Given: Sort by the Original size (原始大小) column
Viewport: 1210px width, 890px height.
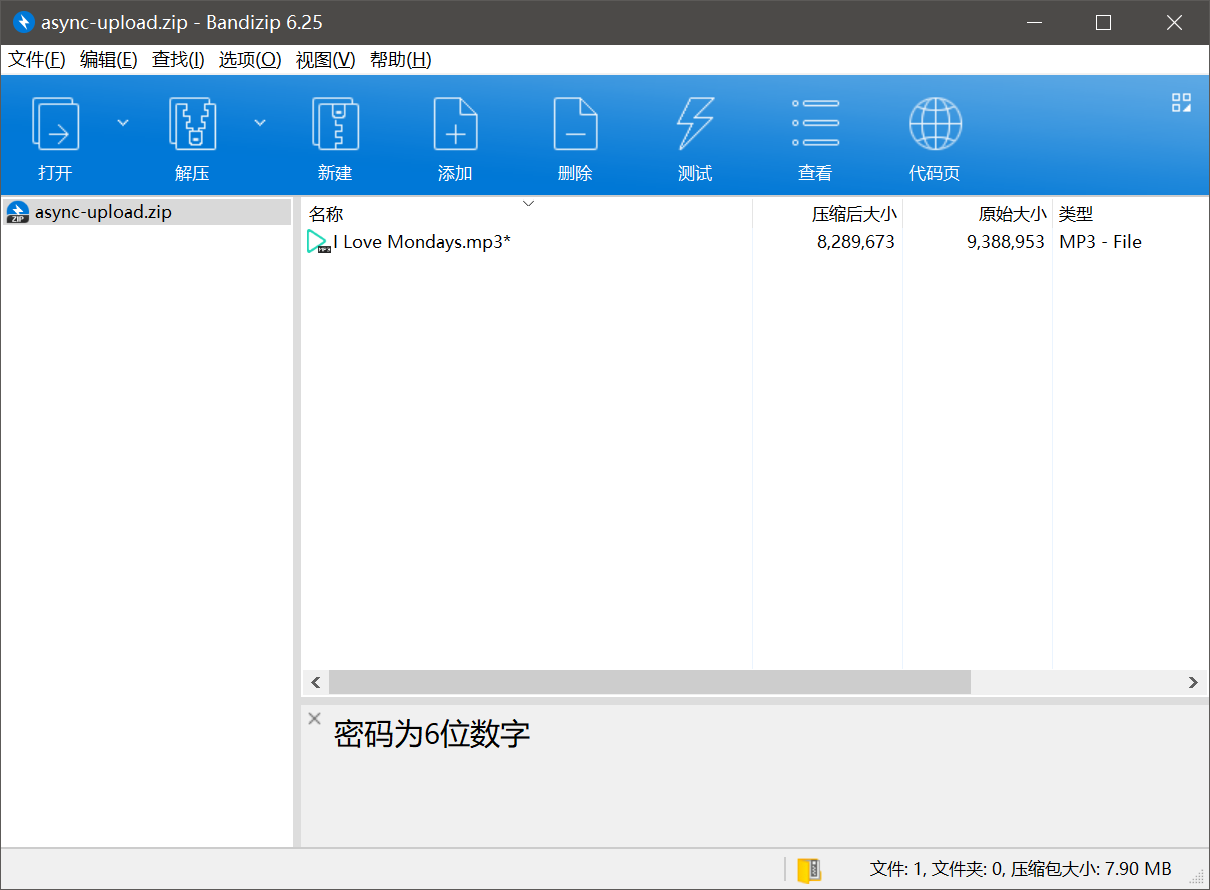Looking at the screenshot, I should coord(1012,214).
